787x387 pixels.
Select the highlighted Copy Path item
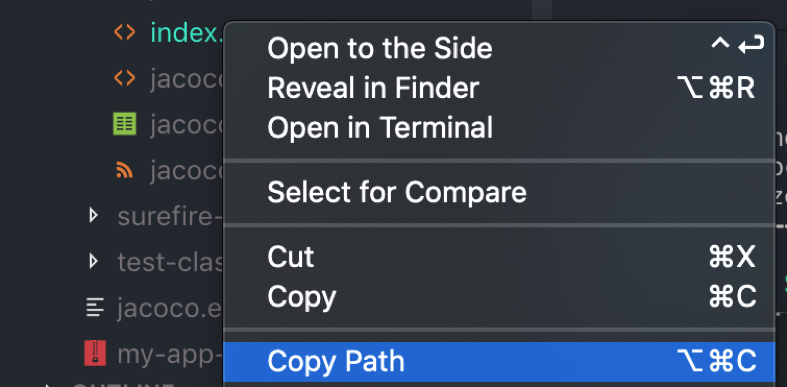point(499,362)
